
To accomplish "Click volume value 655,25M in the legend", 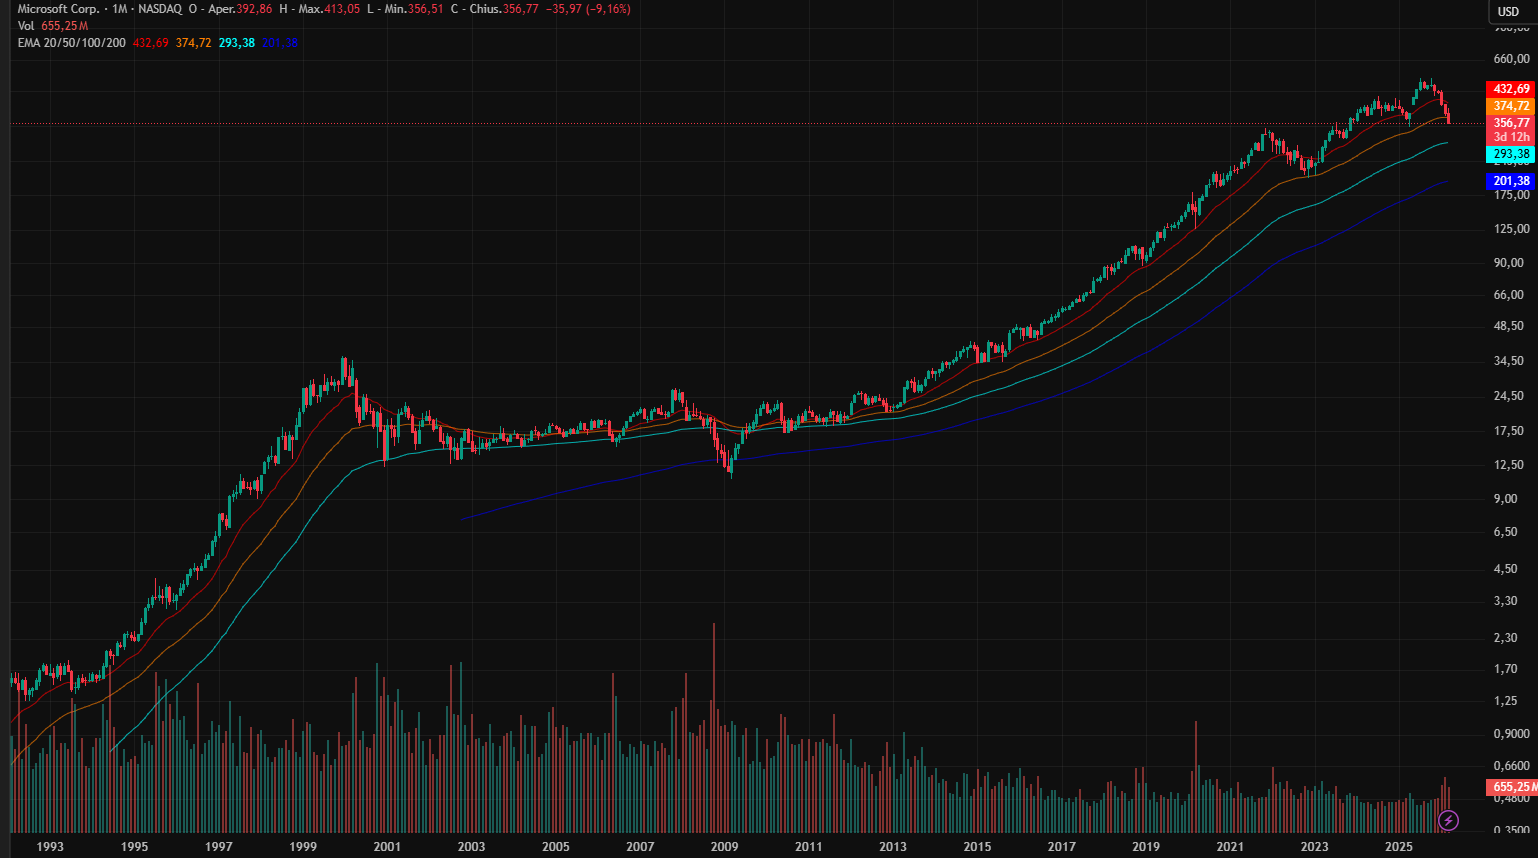I will (x=64, y=26).
